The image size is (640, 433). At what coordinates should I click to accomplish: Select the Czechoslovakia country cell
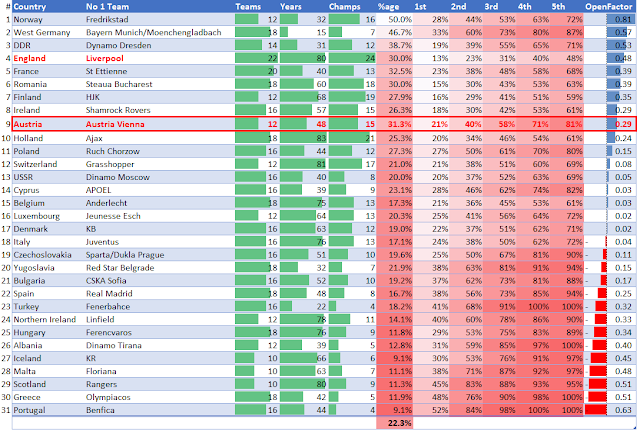(x=42, y=255)
